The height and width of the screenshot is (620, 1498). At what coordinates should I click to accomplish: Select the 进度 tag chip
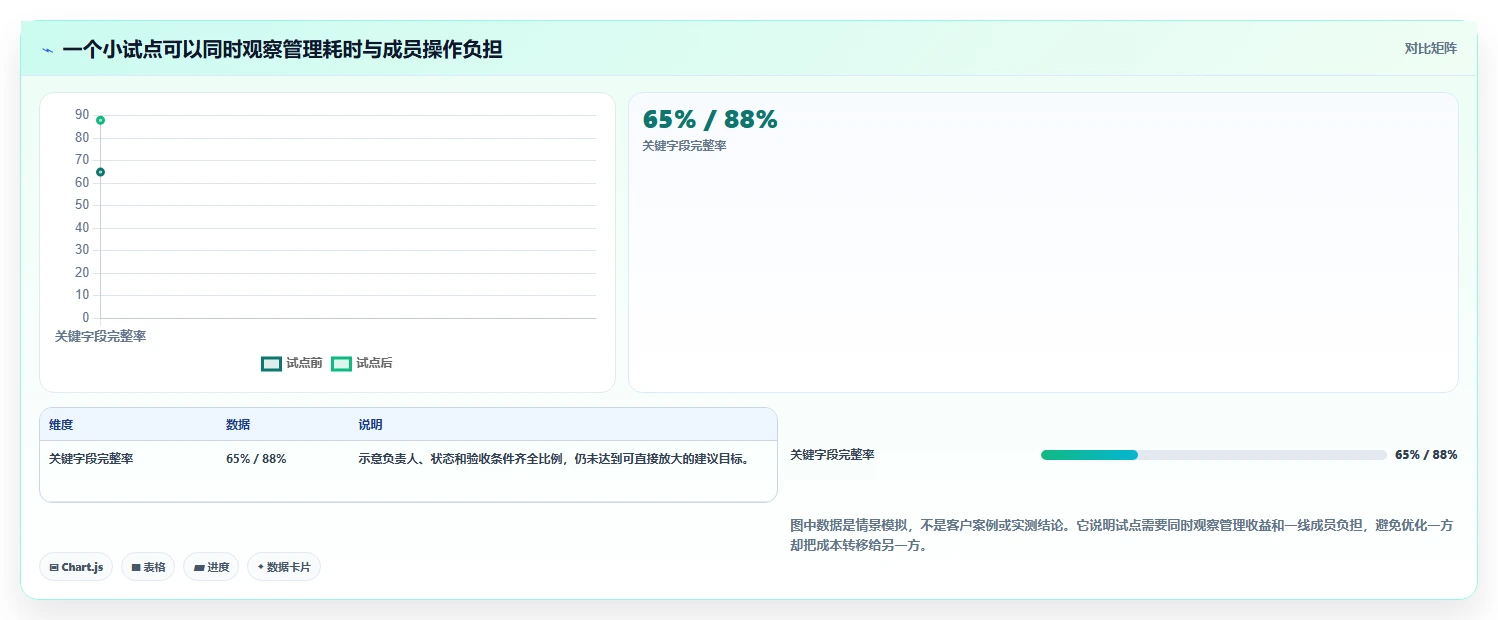(211, 567)
